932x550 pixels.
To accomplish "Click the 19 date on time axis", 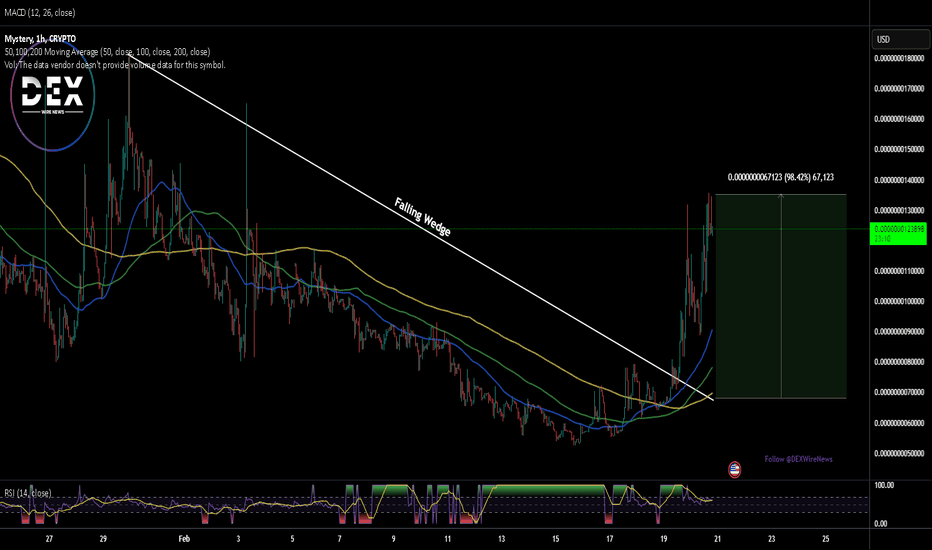I will click(664, 539).
